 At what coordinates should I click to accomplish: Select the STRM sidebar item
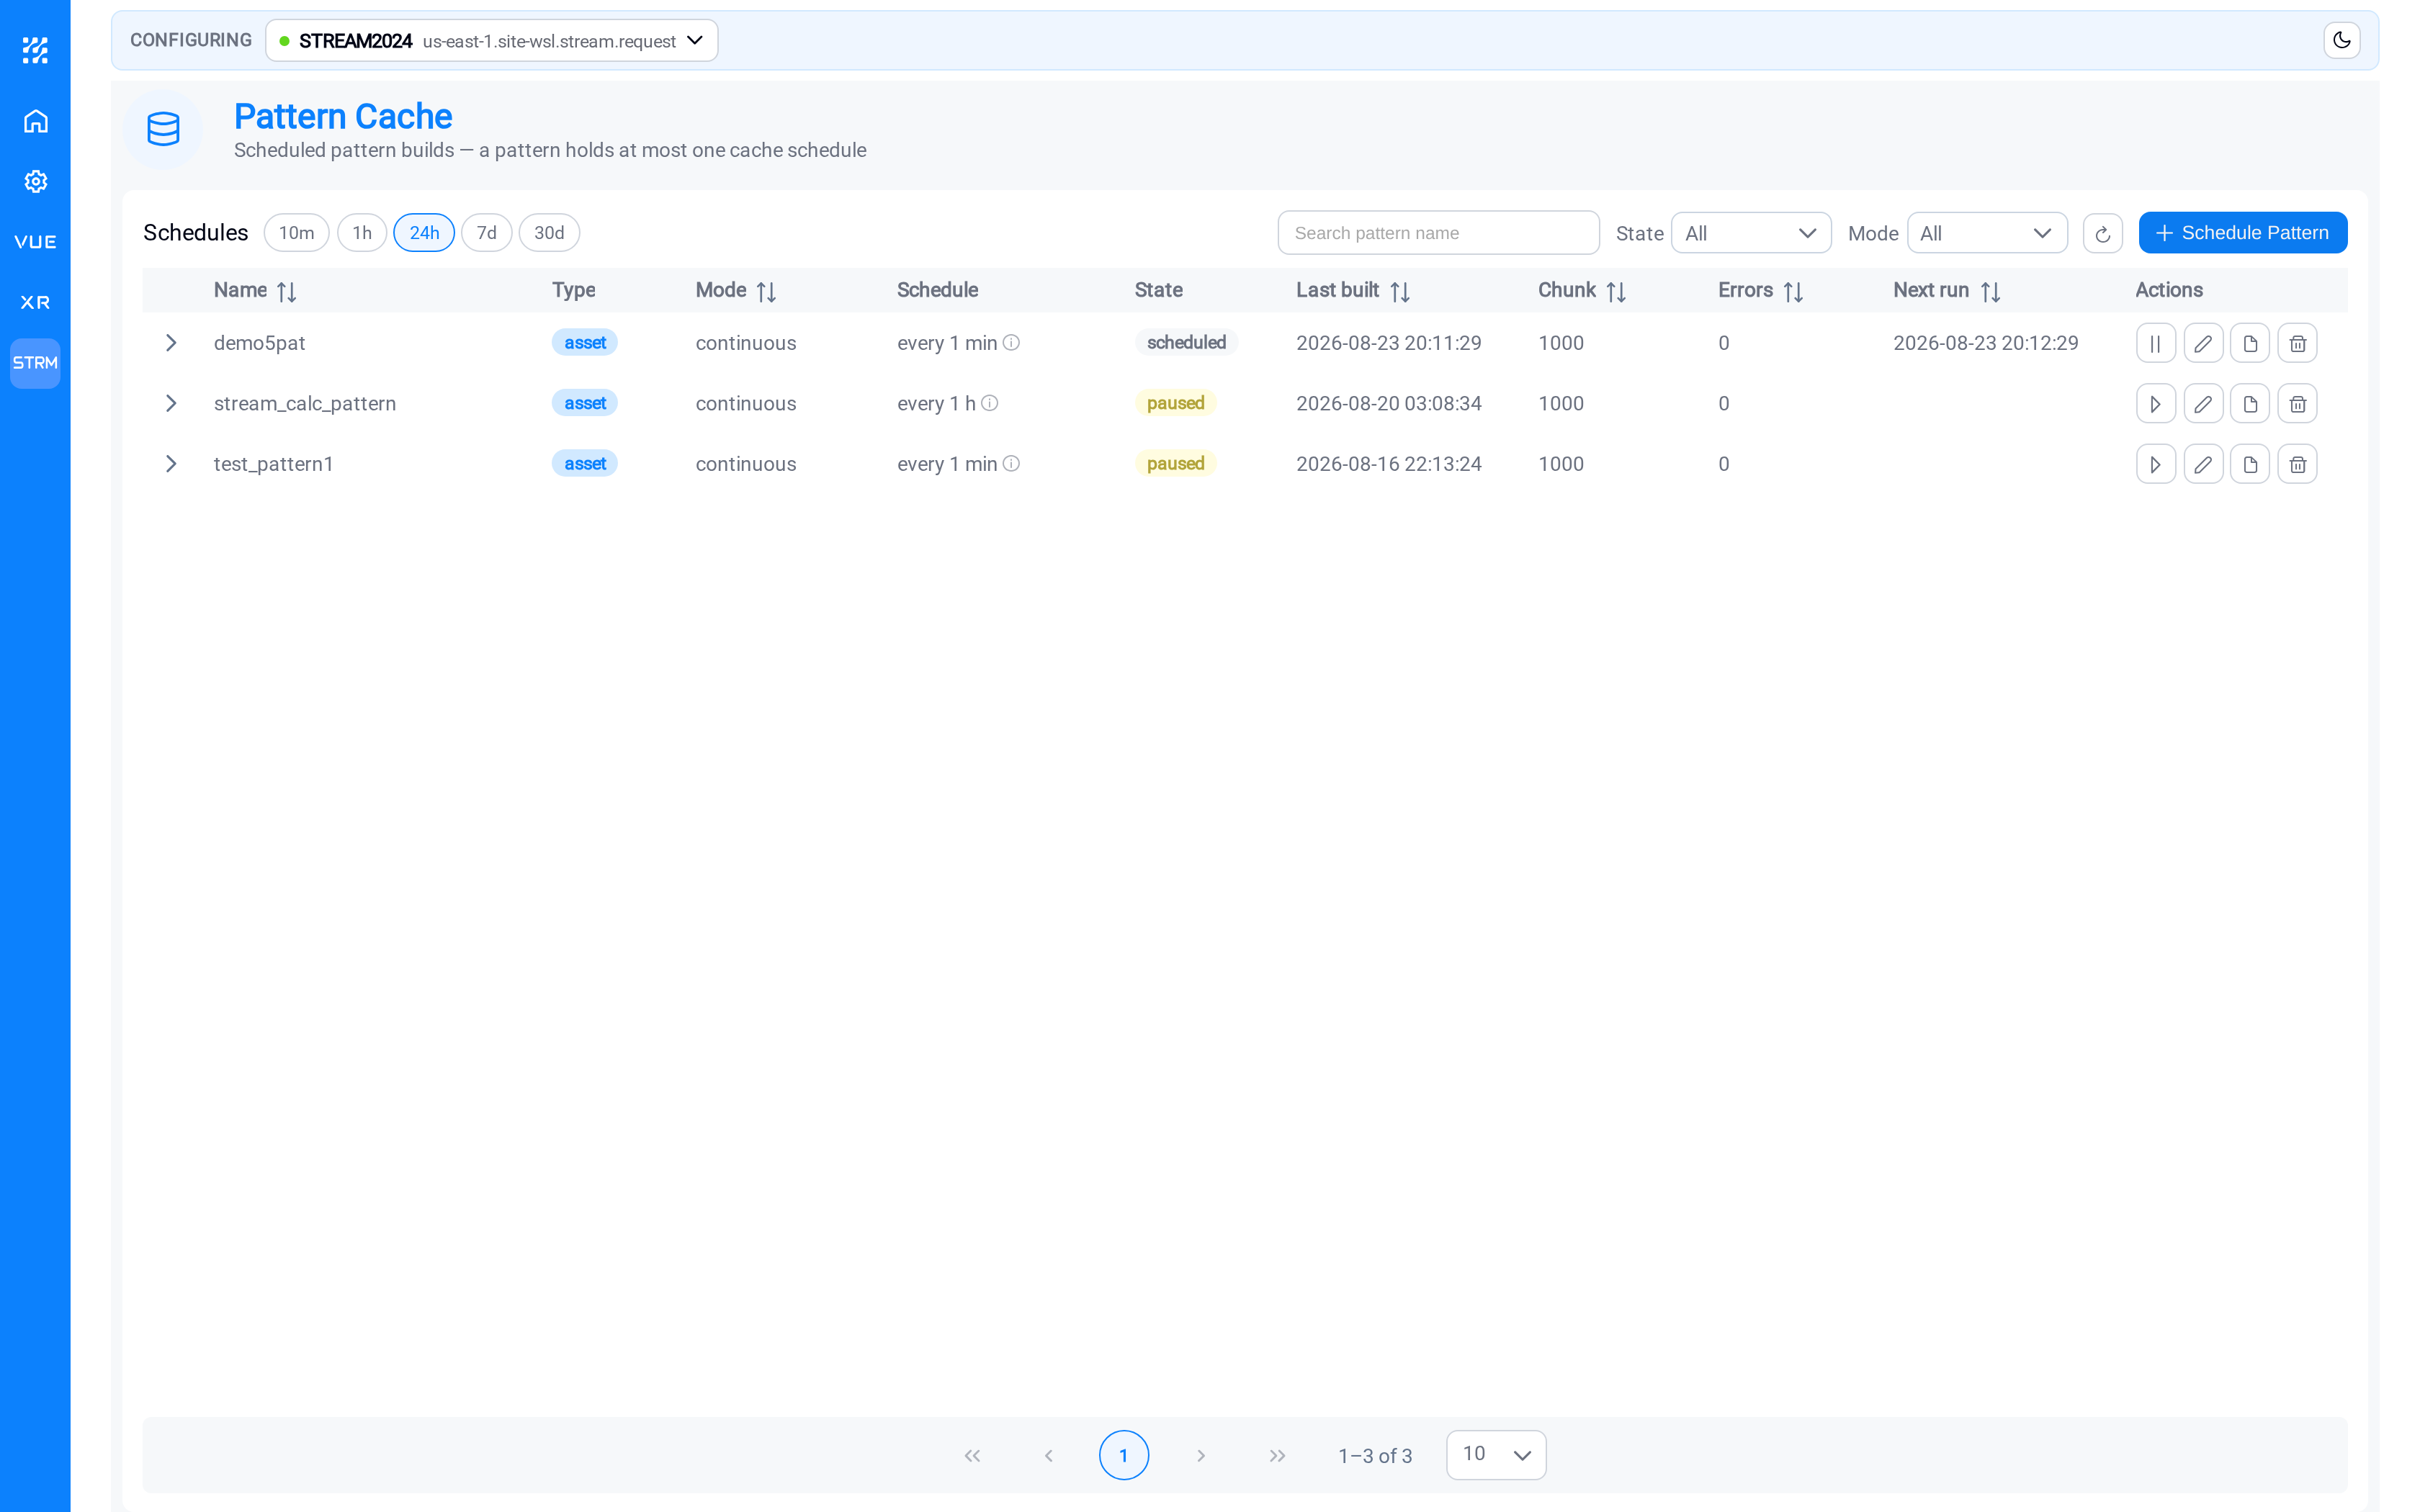(36, 363)
